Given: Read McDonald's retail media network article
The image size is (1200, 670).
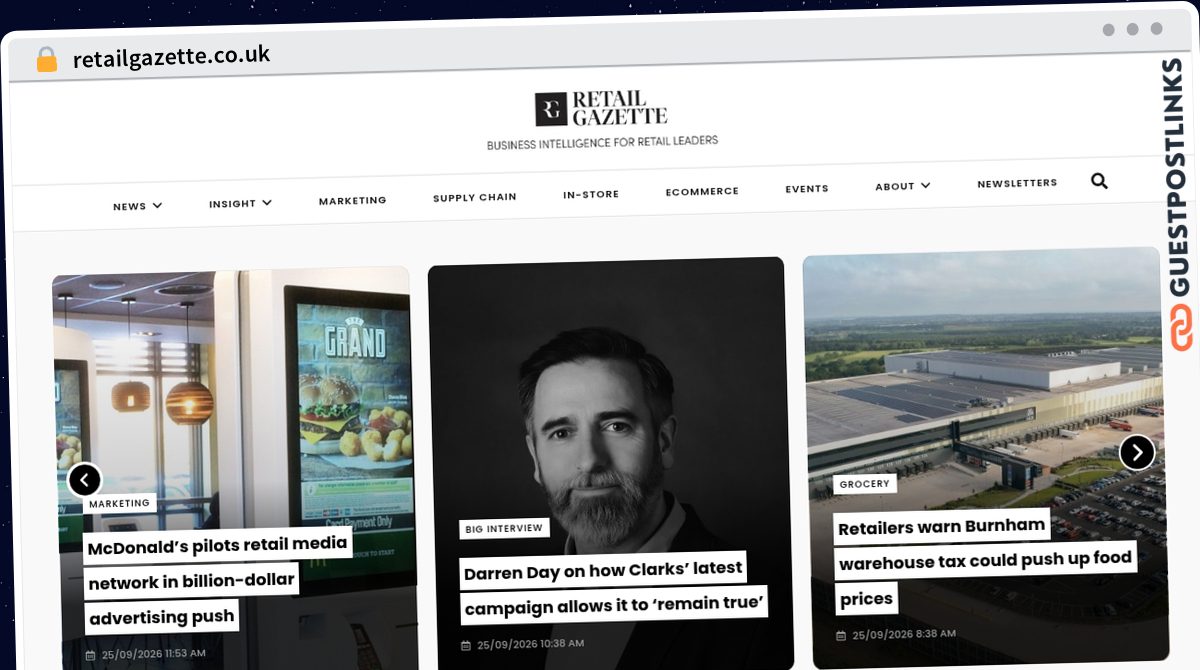Looking at the screenshot, I should pos(218,580).
